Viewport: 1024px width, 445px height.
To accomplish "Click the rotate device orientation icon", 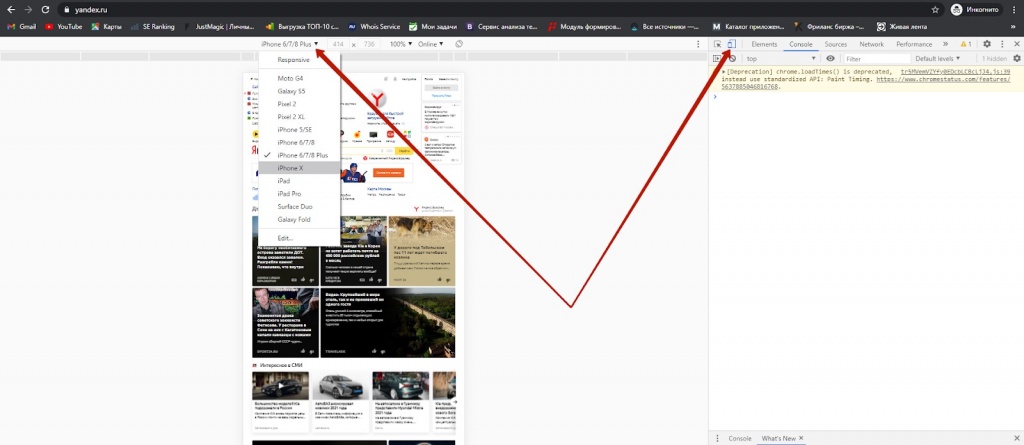I will [459, 44].
